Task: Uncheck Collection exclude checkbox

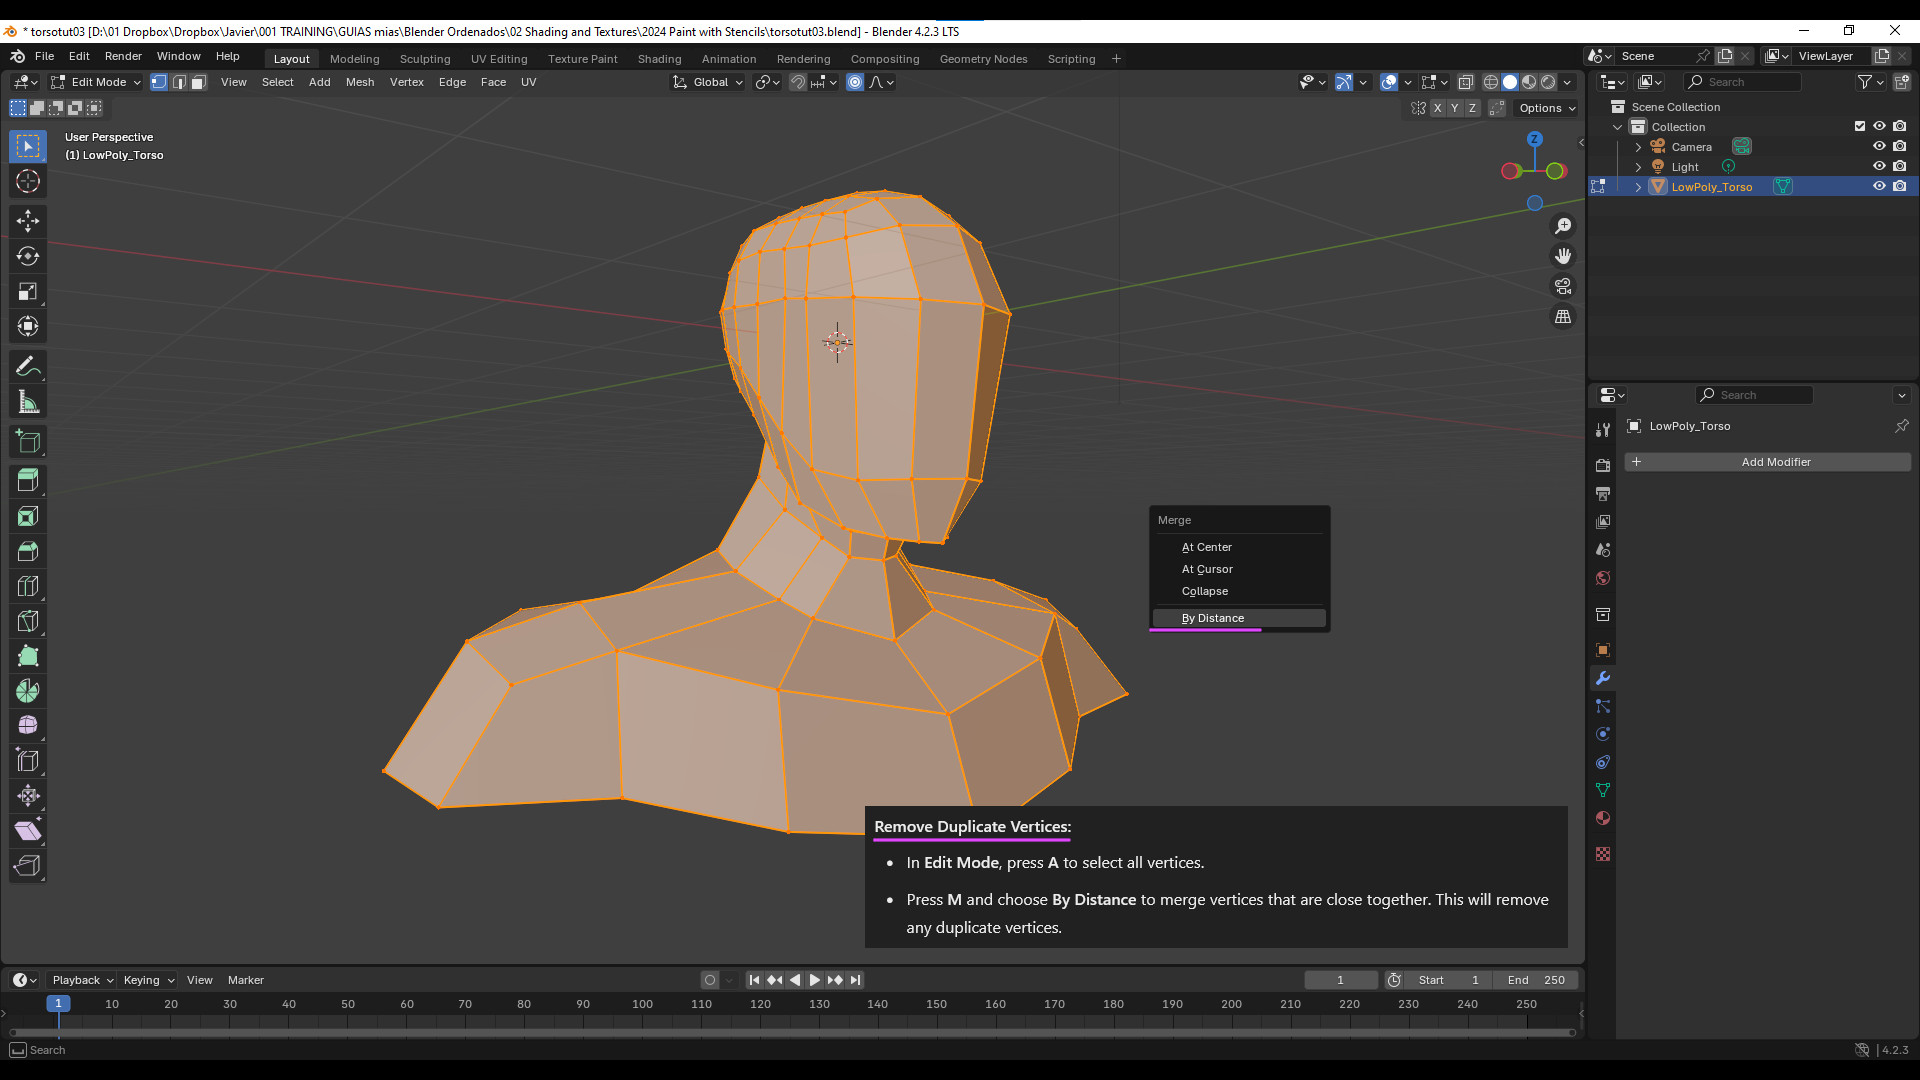Action: (1860, 126)
